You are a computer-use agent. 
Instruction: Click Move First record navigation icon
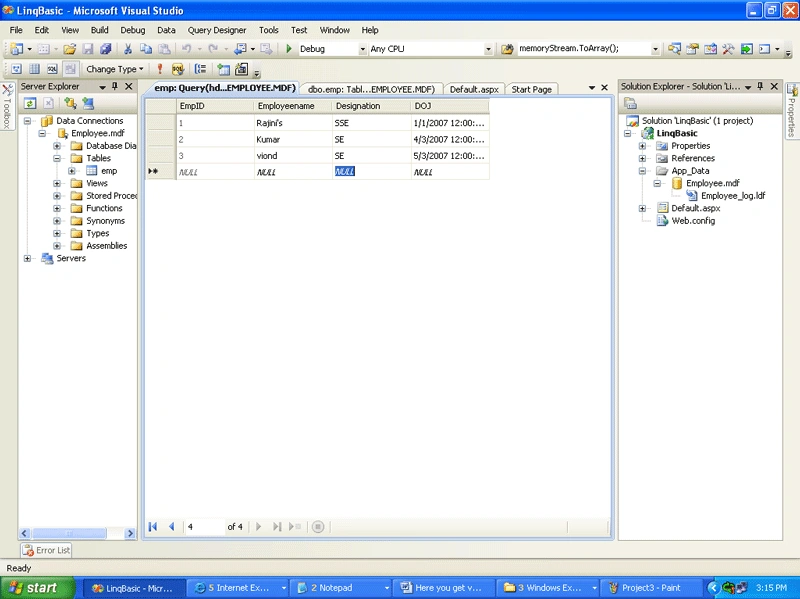pos(153,527)
